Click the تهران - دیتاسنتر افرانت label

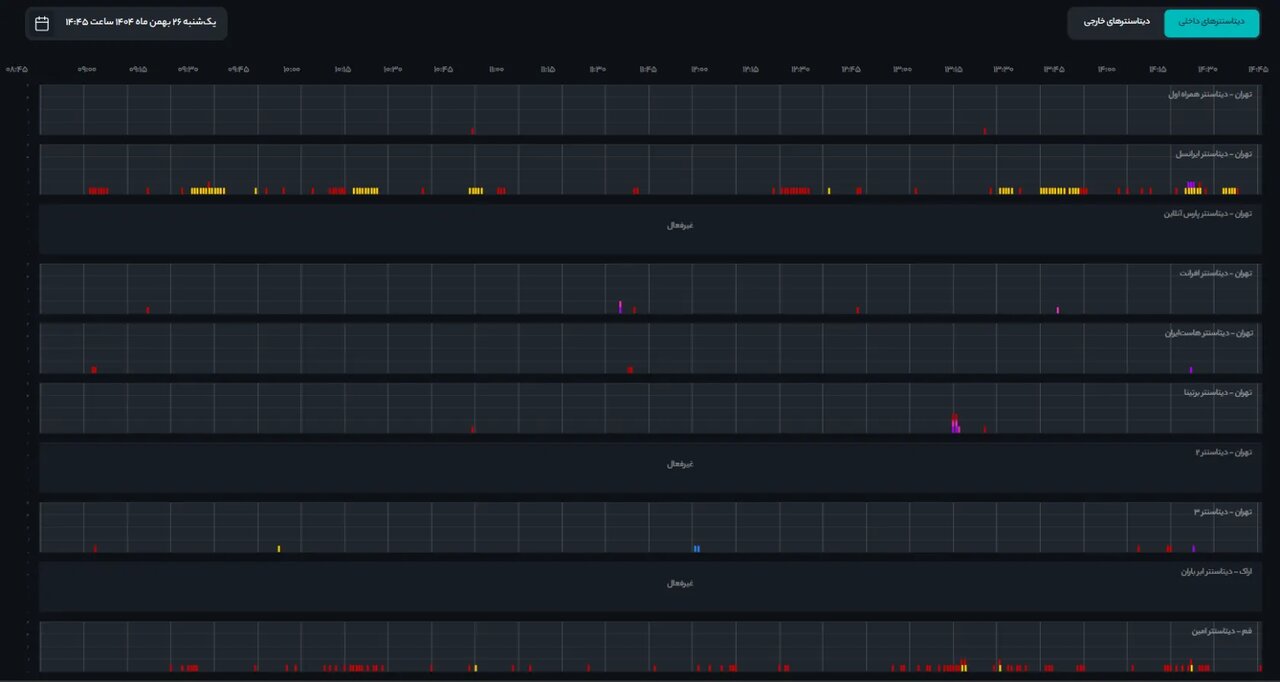tap(1215, 273)
